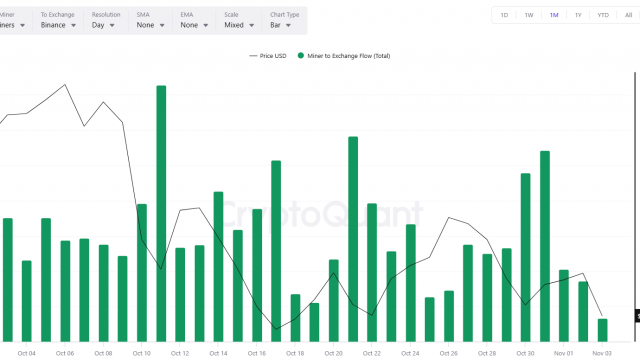This screenshot has width=640, height=360.
Task: Select the YTD time range
Action: click(x=603, y=15)
